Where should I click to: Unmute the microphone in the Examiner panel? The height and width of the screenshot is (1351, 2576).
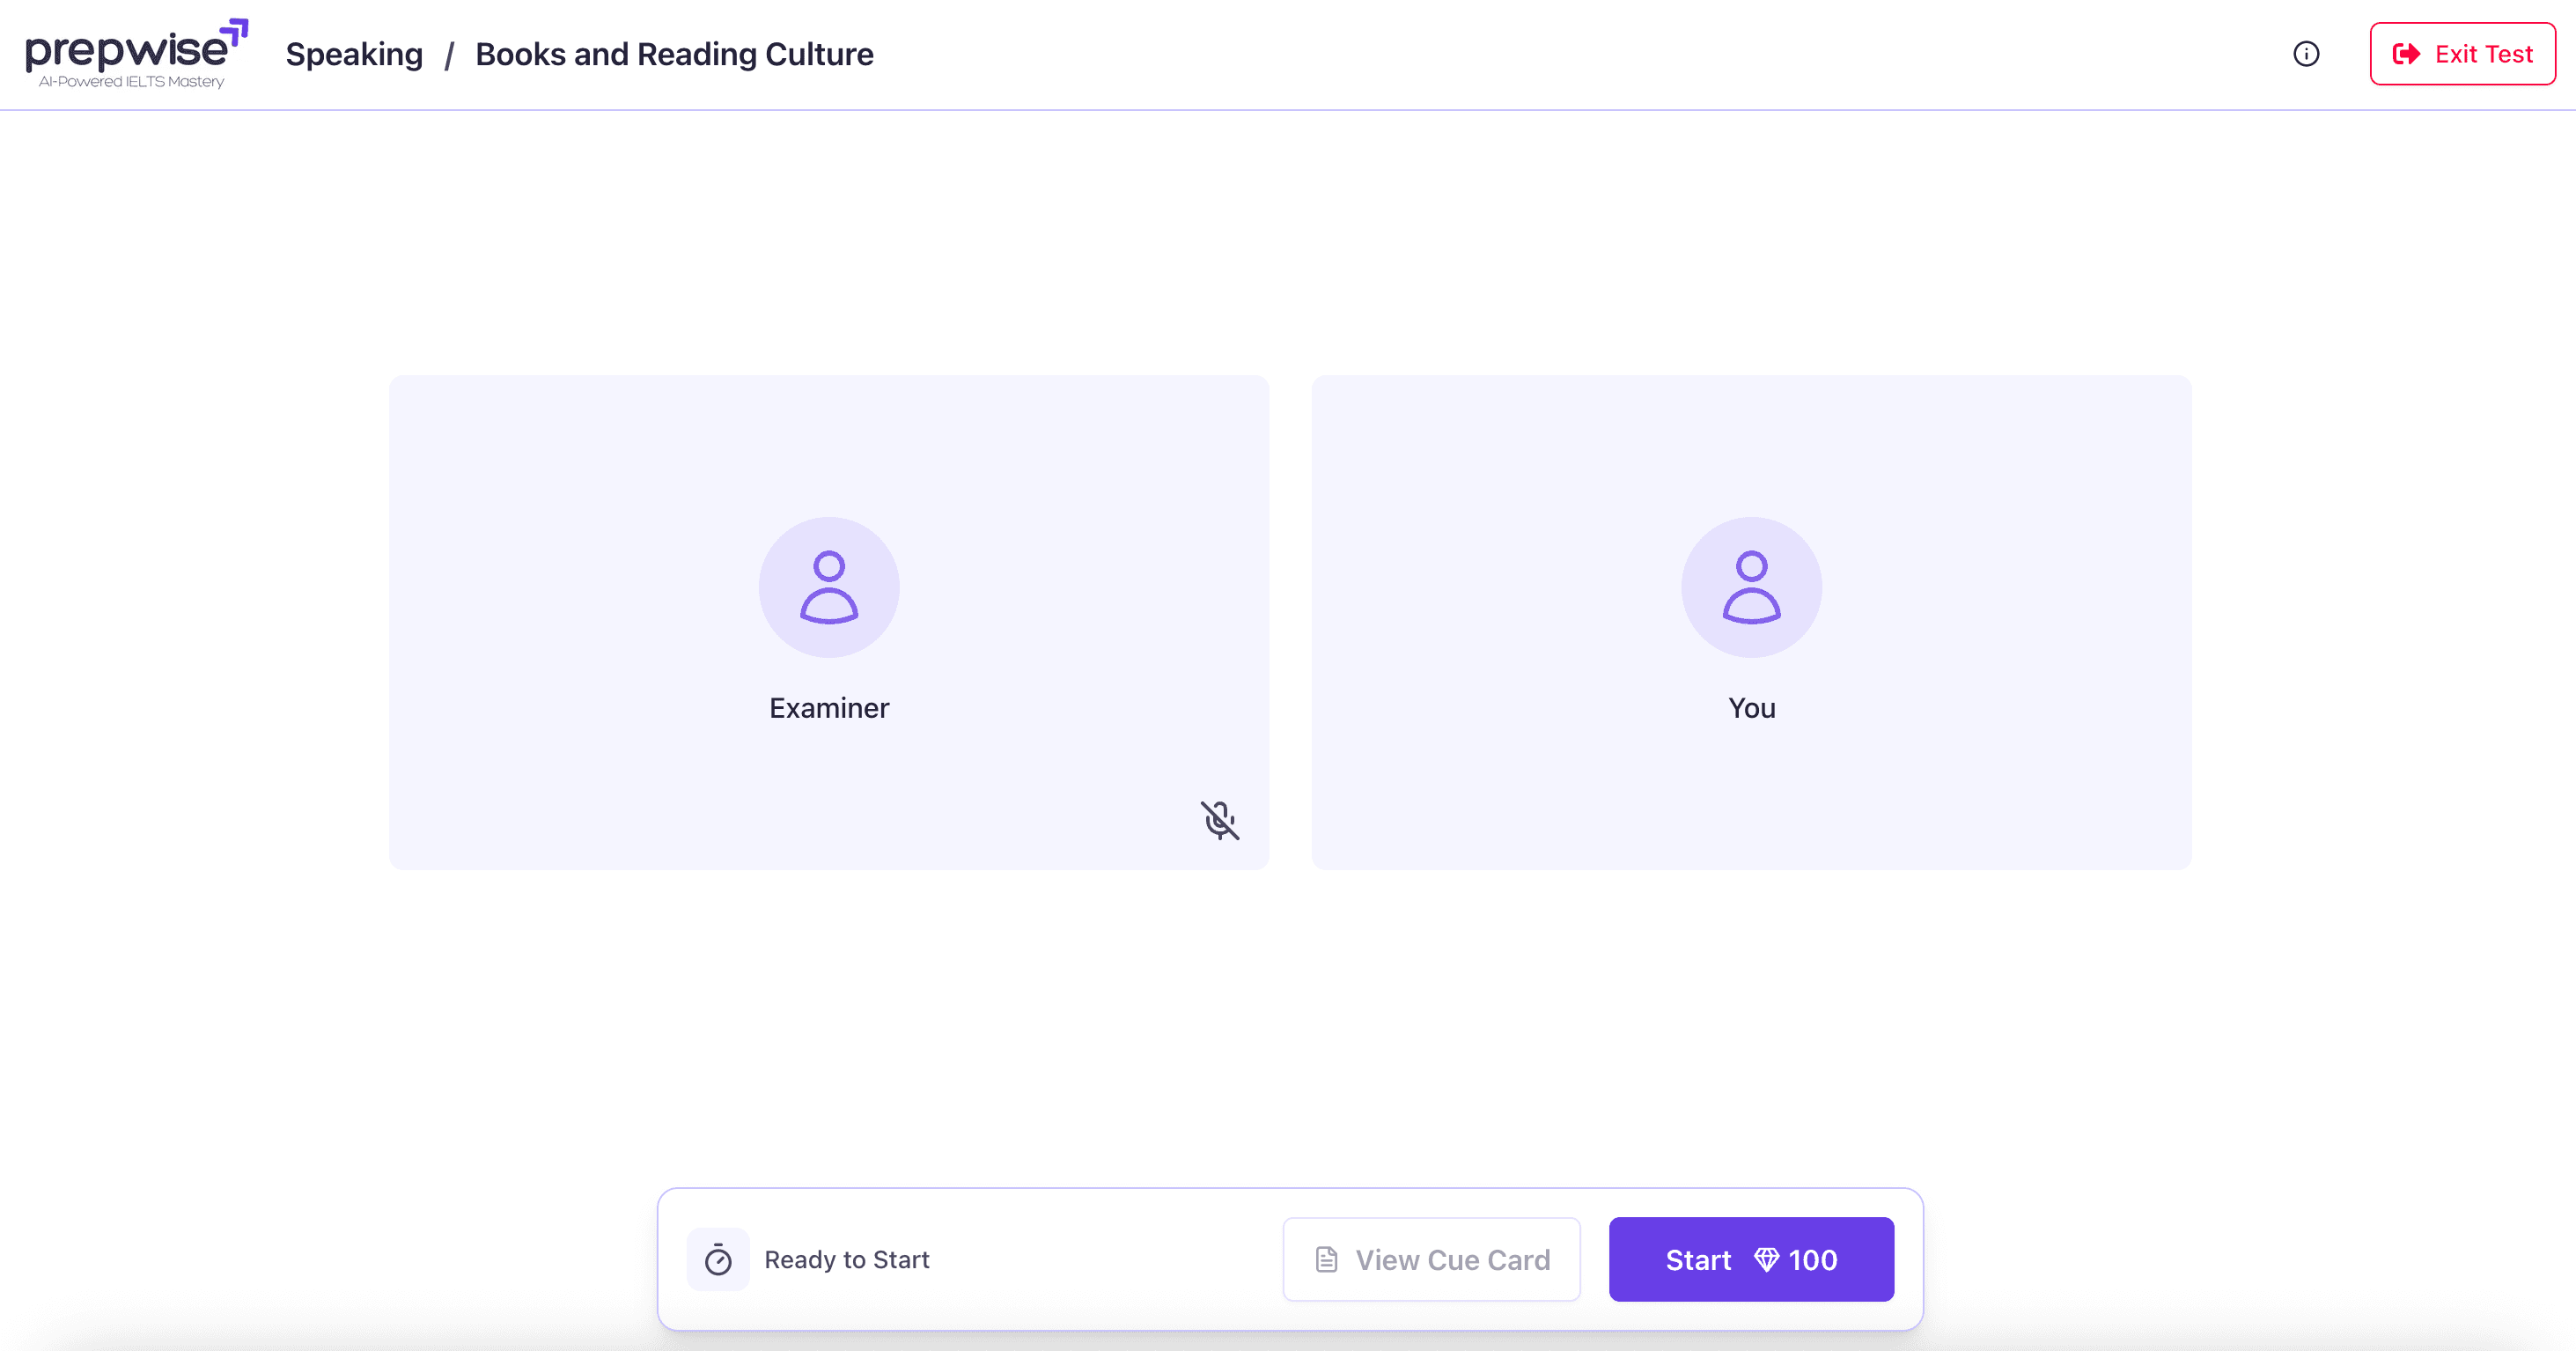1220,820
